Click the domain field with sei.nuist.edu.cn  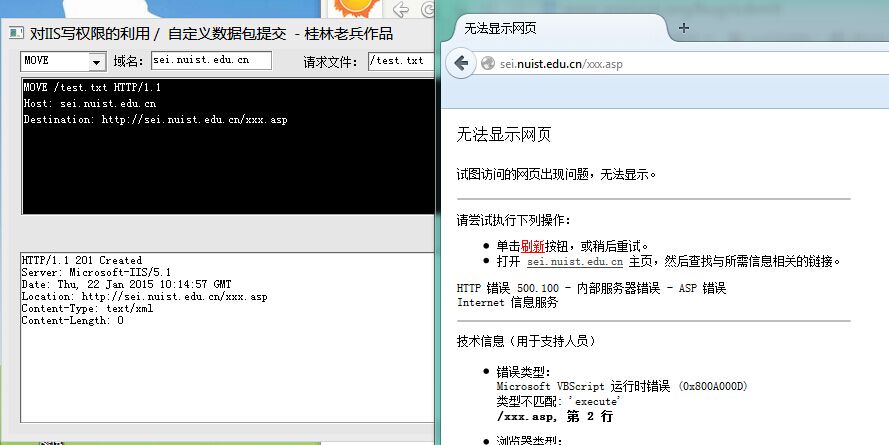coord(211,60)
